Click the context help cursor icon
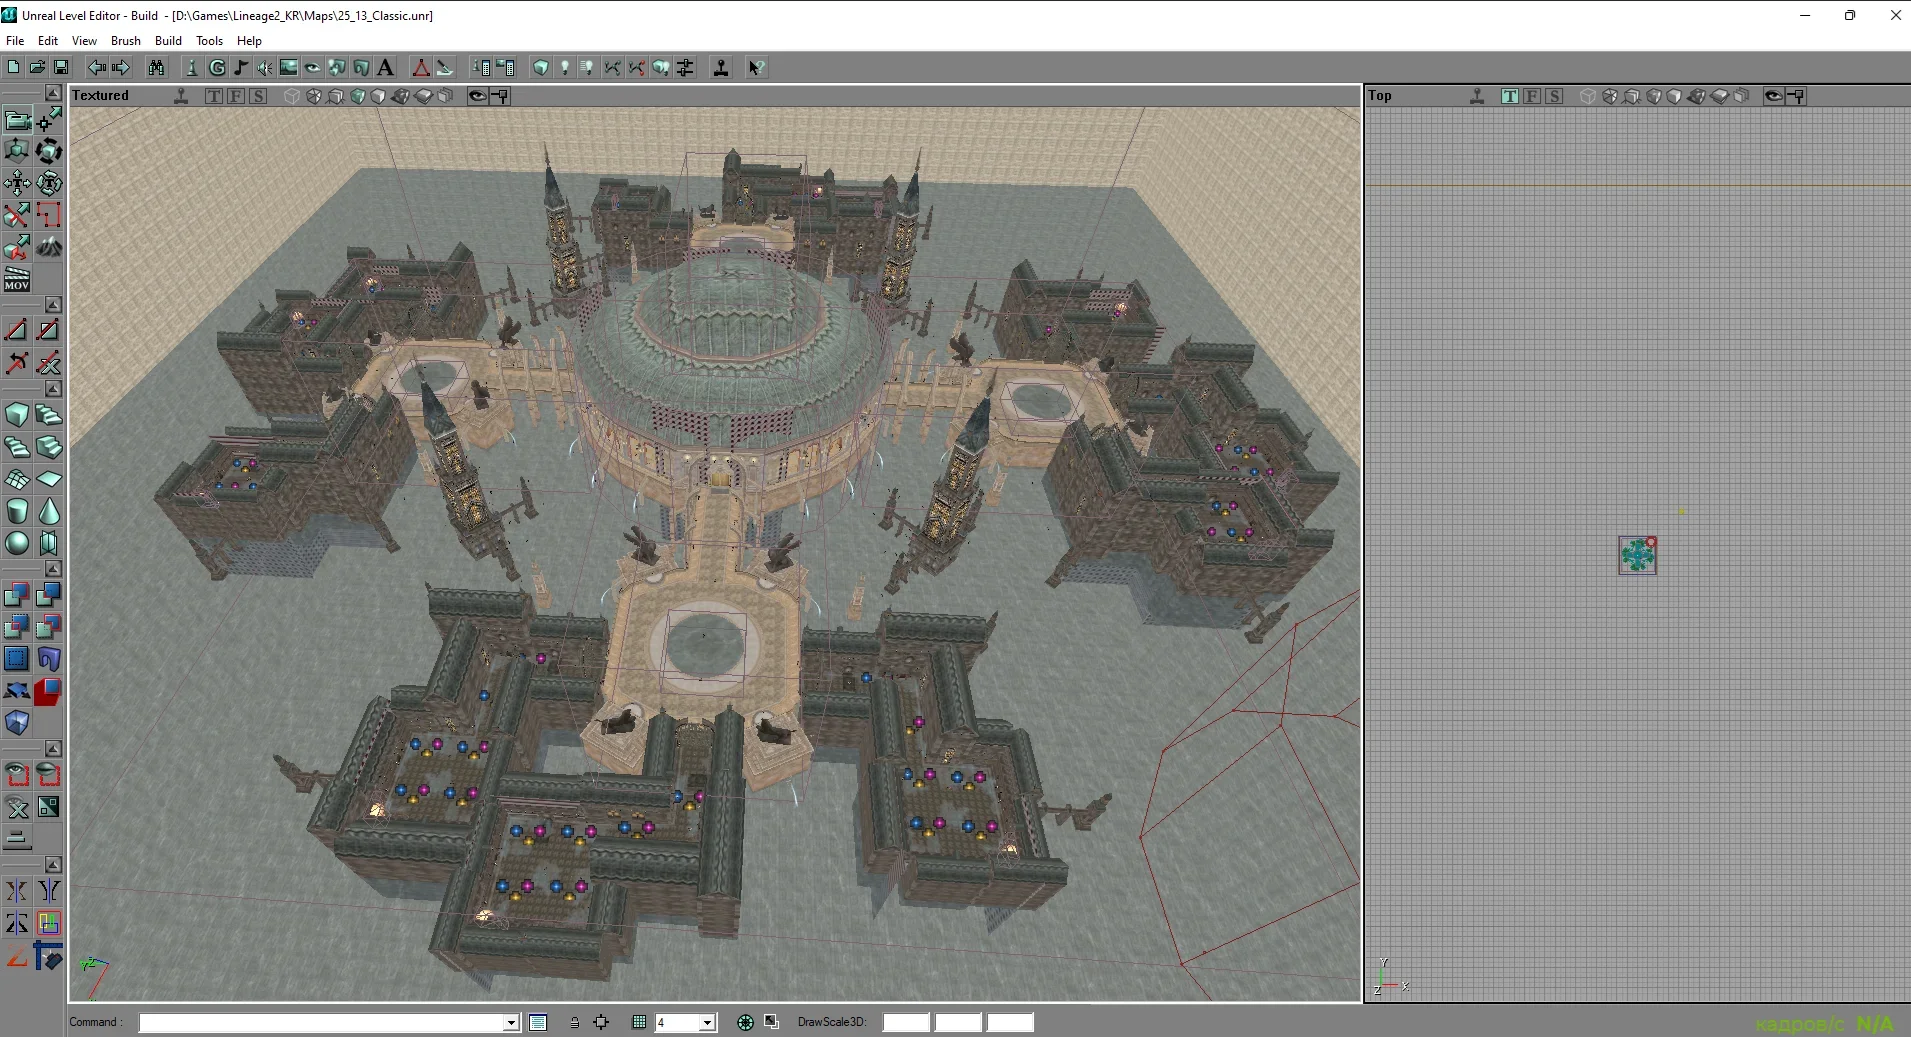This screenshot has width=1911, height=1037. (757, 67)
